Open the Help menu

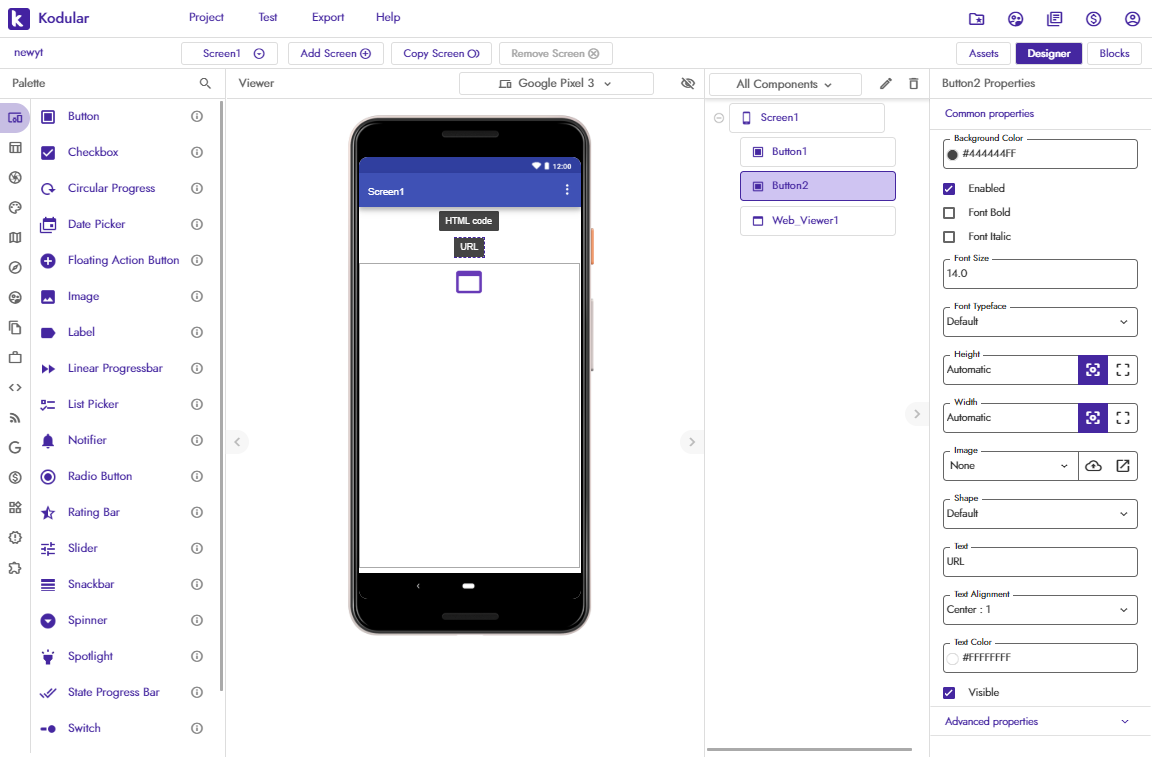point(388,18)
